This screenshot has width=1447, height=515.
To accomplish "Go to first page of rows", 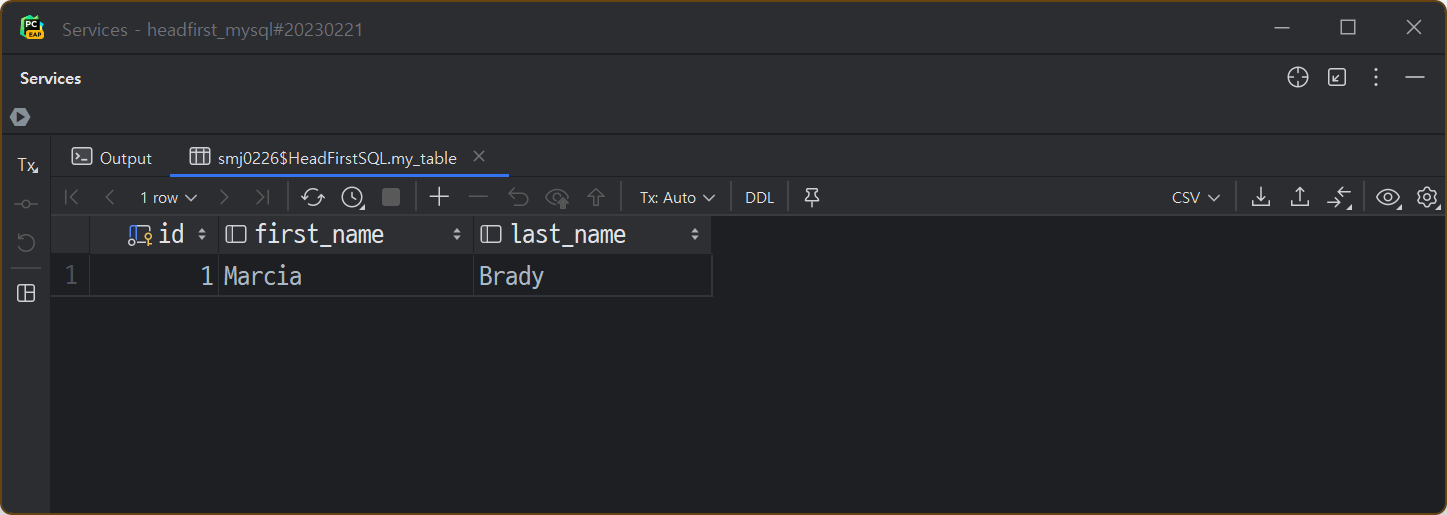I will (72, 197).
